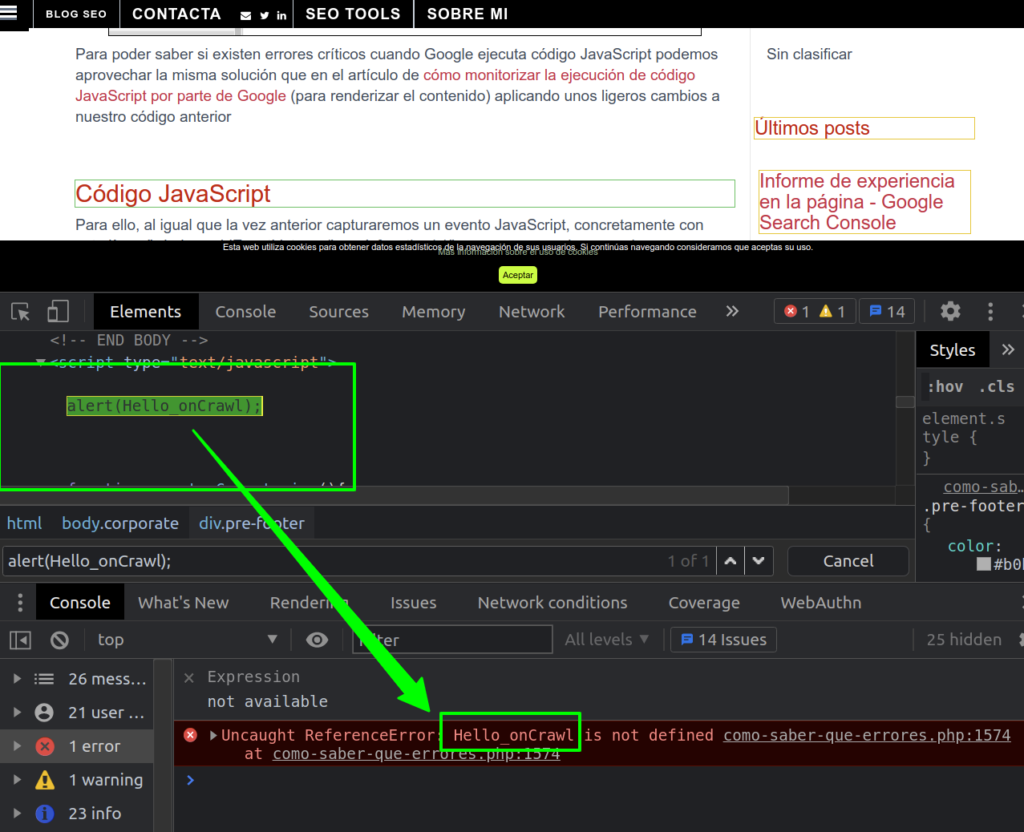Screen dimensions: 1024x832
Task: Expand more DevTools tabs chevron
Action: 732,311
